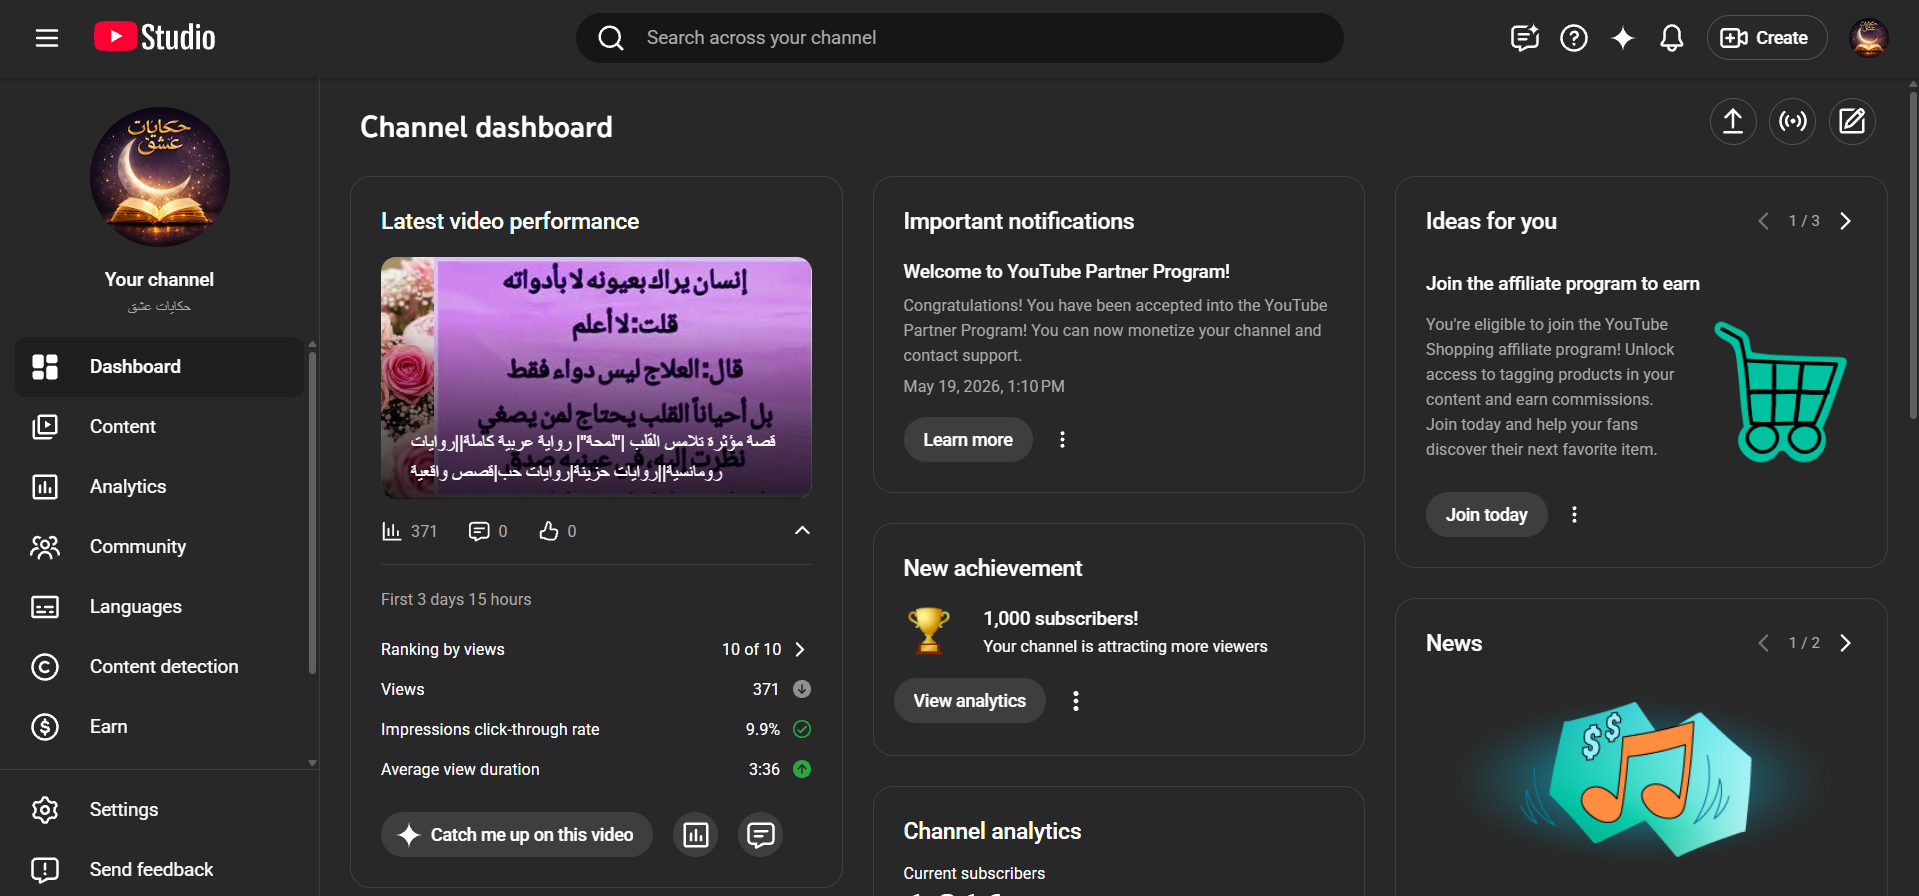Open Content detection in the sidebar
Image resolution: width=1919 pixels, height=896 pixels.
(x=159, y=667)
